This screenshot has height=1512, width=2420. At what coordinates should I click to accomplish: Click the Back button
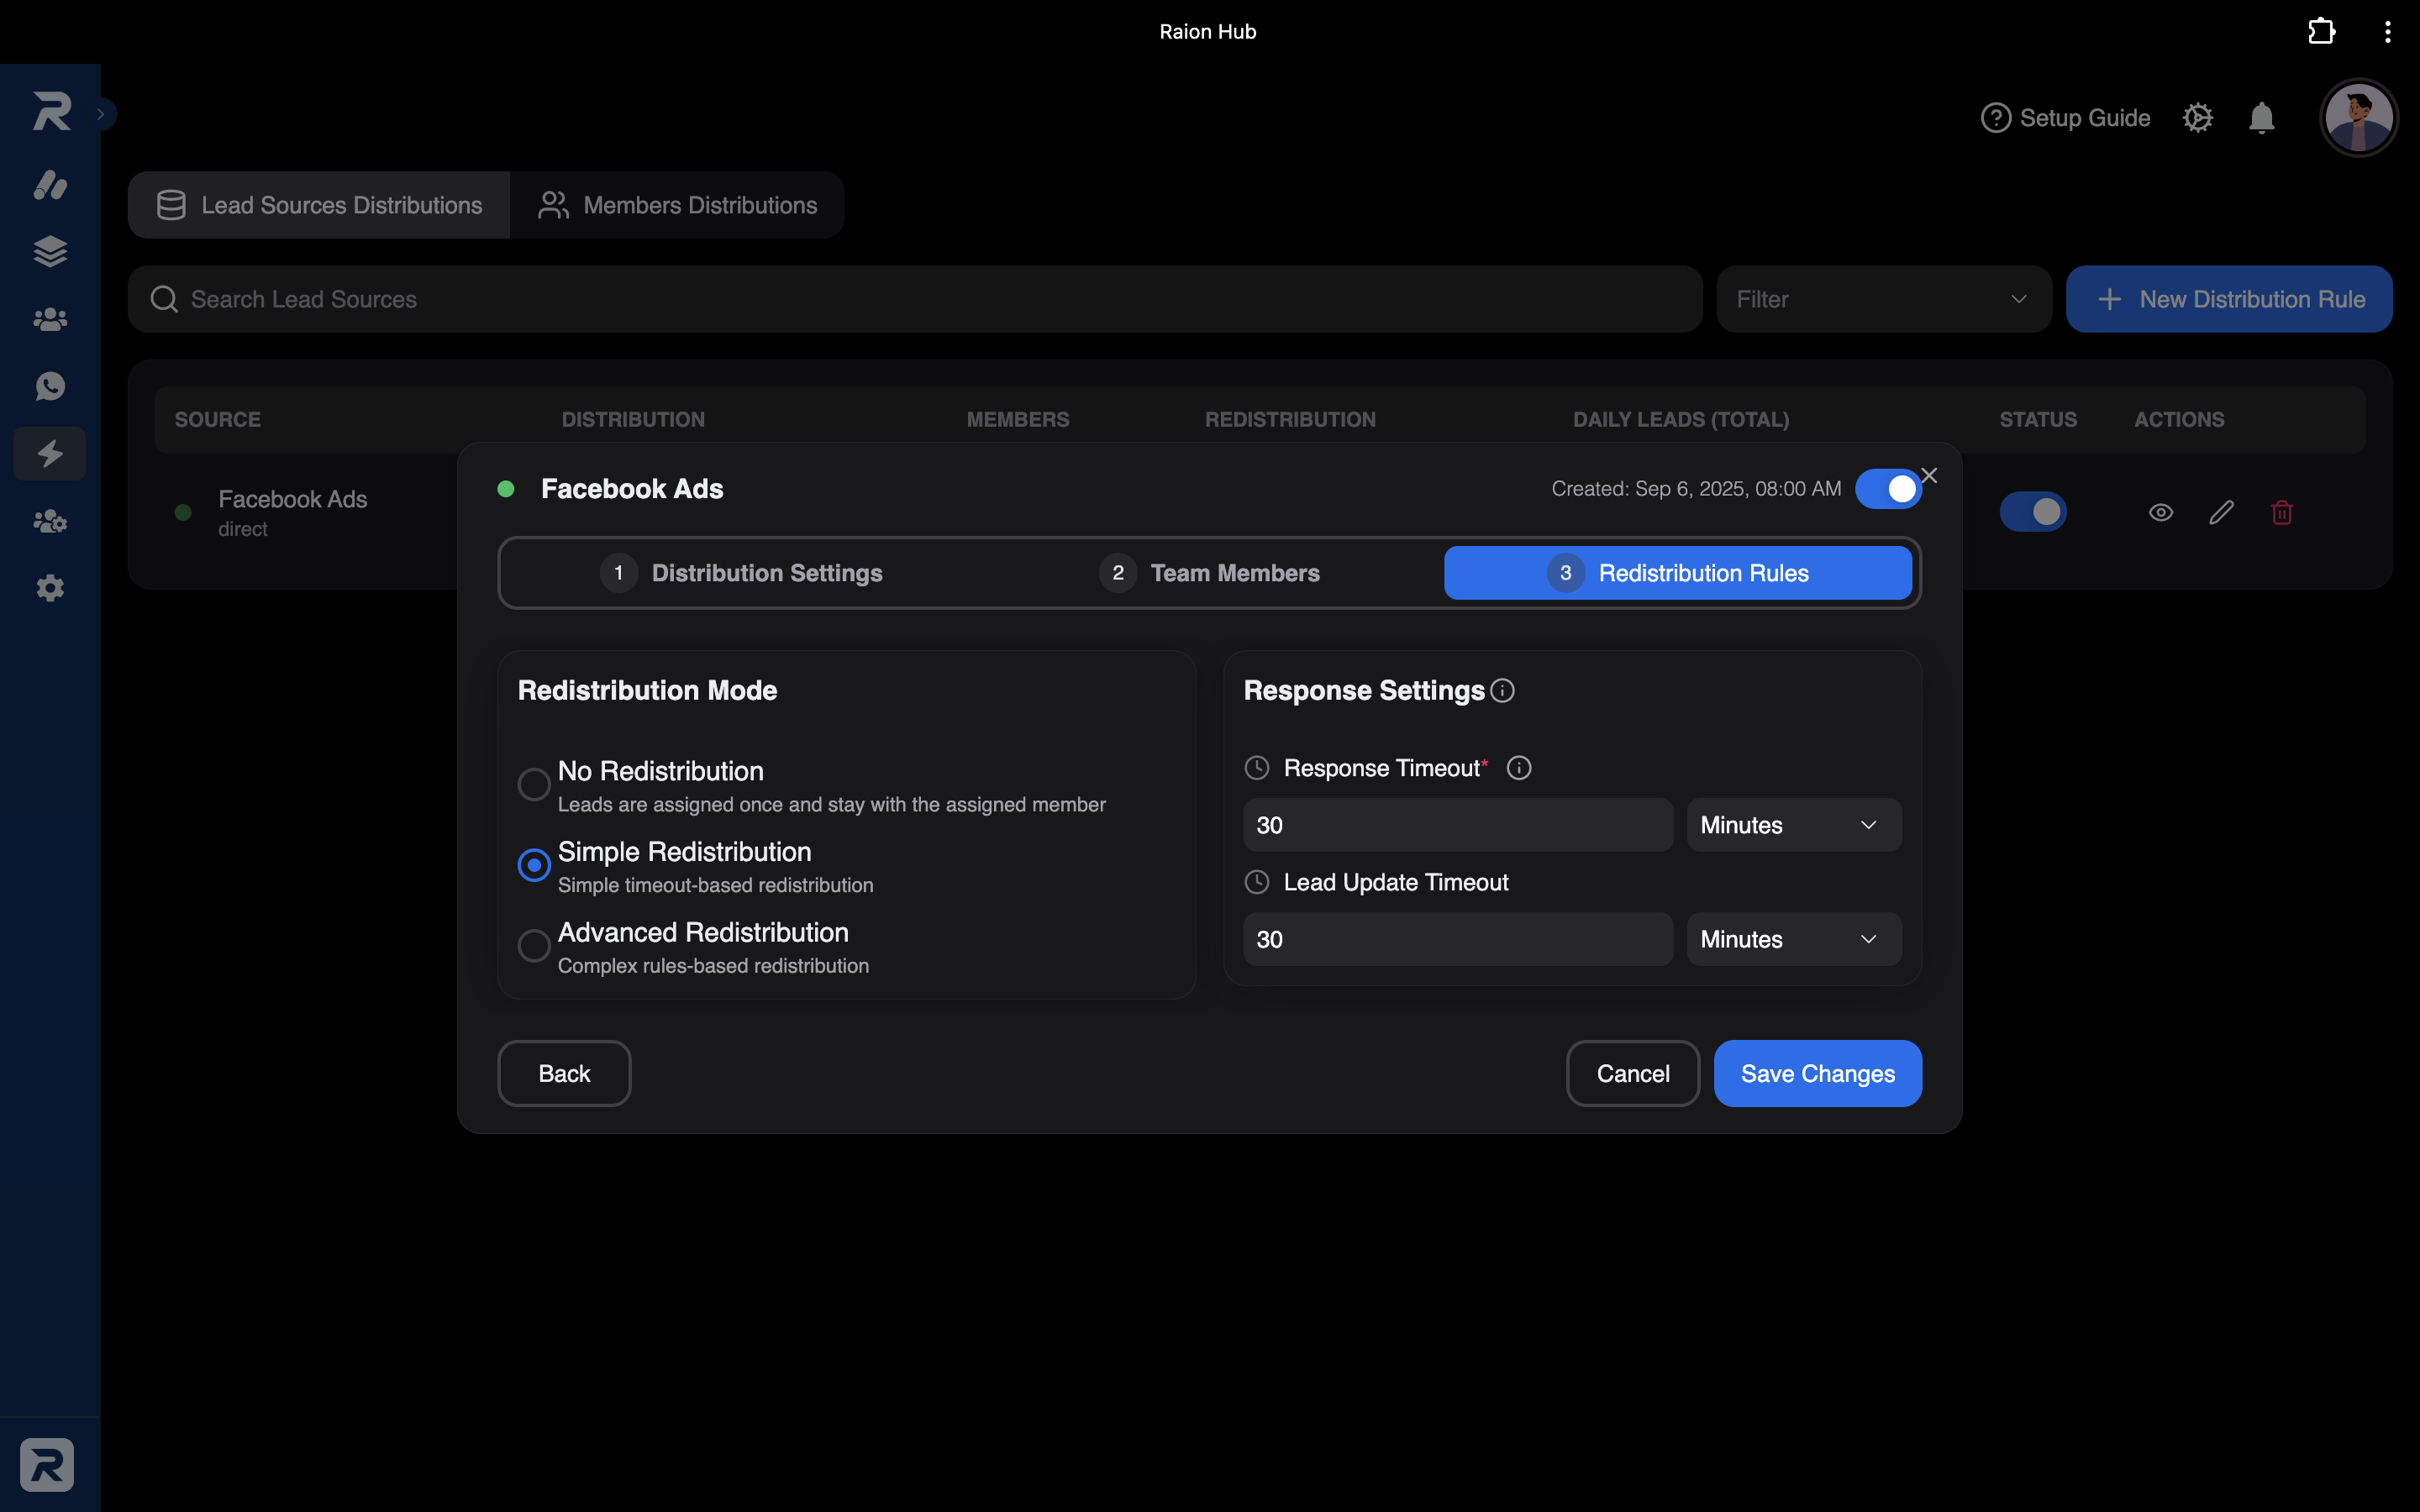click(564, 1074)
